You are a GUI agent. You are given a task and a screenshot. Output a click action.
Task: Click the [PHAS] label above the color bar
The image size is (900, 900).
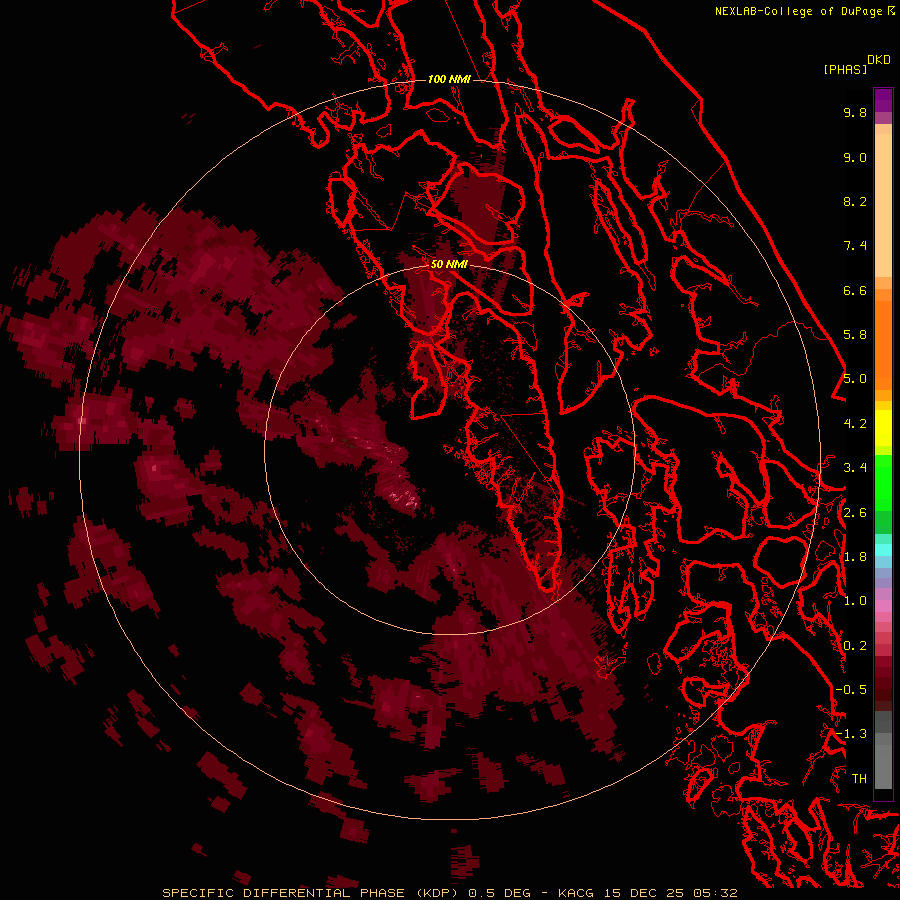coord(845,69)
